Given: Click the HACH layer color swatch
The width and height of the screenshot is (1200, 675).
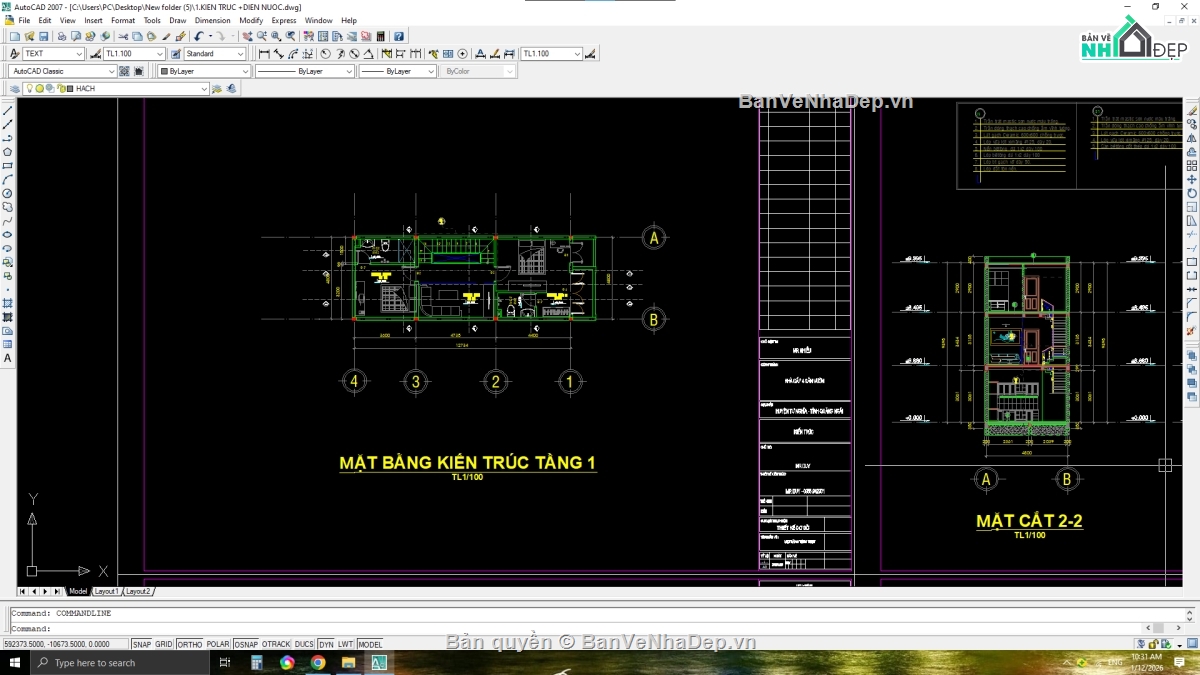Looking at the screenshot, I should [69, 88].
